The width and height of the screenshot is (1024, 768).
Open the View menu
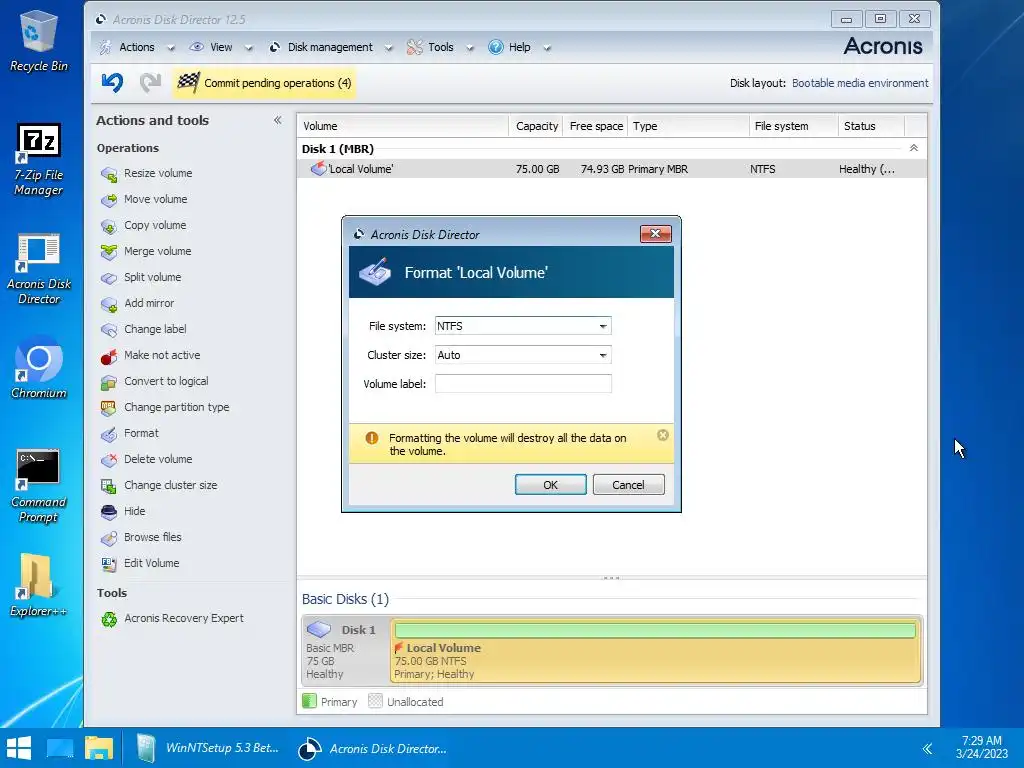tap(220, 47)
